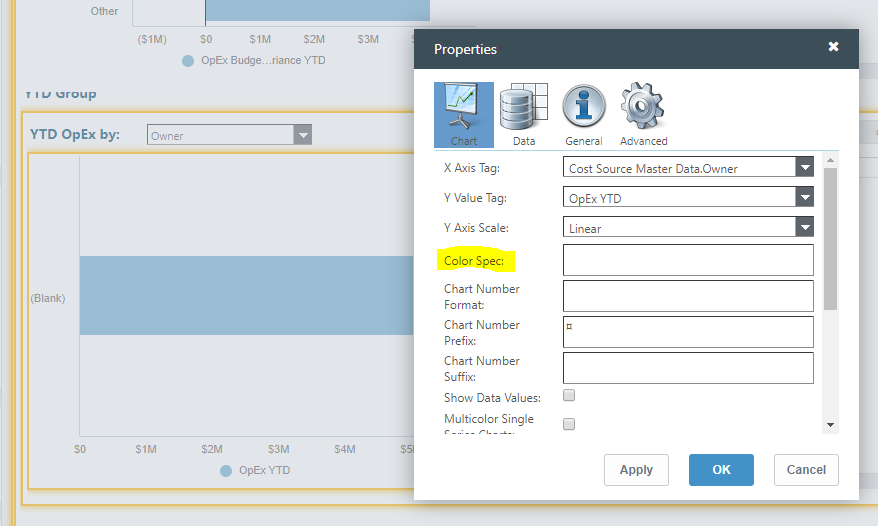Click the properties scrollbar down arrow
The image size is (878, 526).
tap(830, 425)
